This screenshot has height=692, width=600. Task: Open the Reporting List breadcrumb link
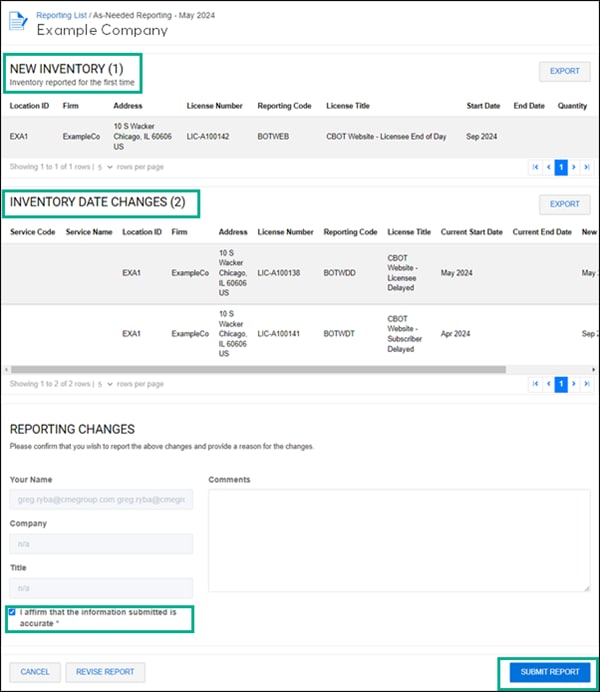62,16
